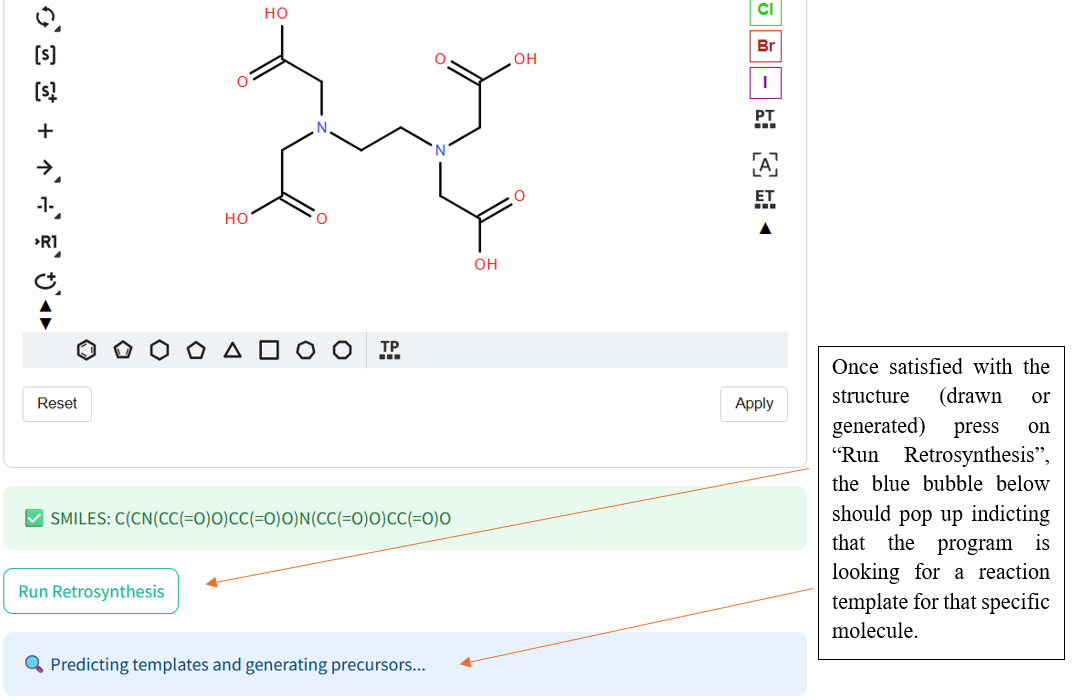Collapse right atom toolbar with up arrow

point(765,229)
